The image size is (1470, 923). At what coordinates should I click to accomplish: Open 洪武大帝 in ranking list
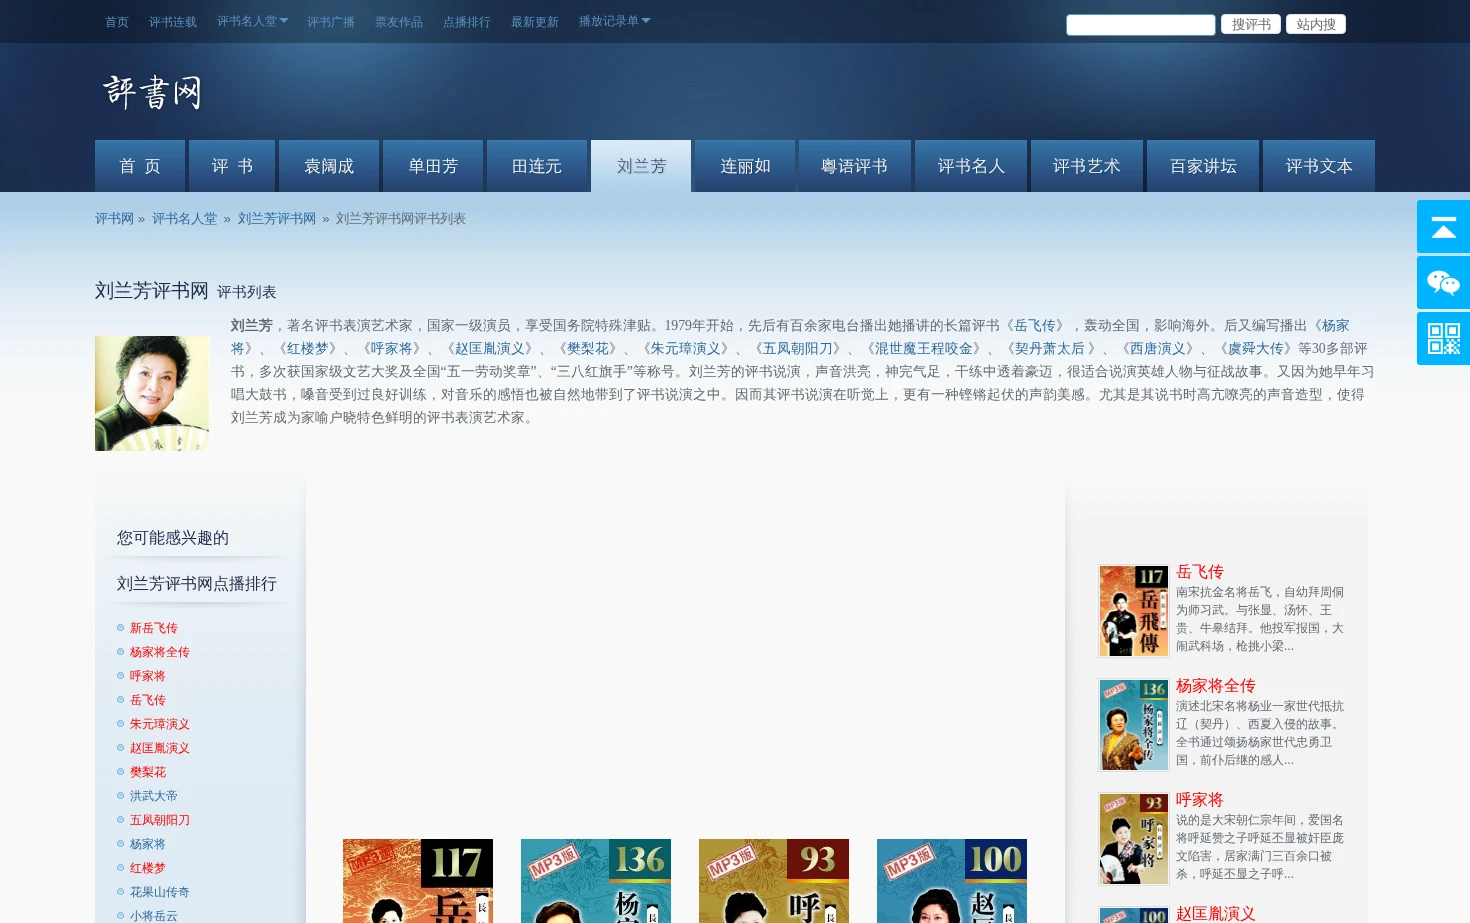(x=153, y=796)
